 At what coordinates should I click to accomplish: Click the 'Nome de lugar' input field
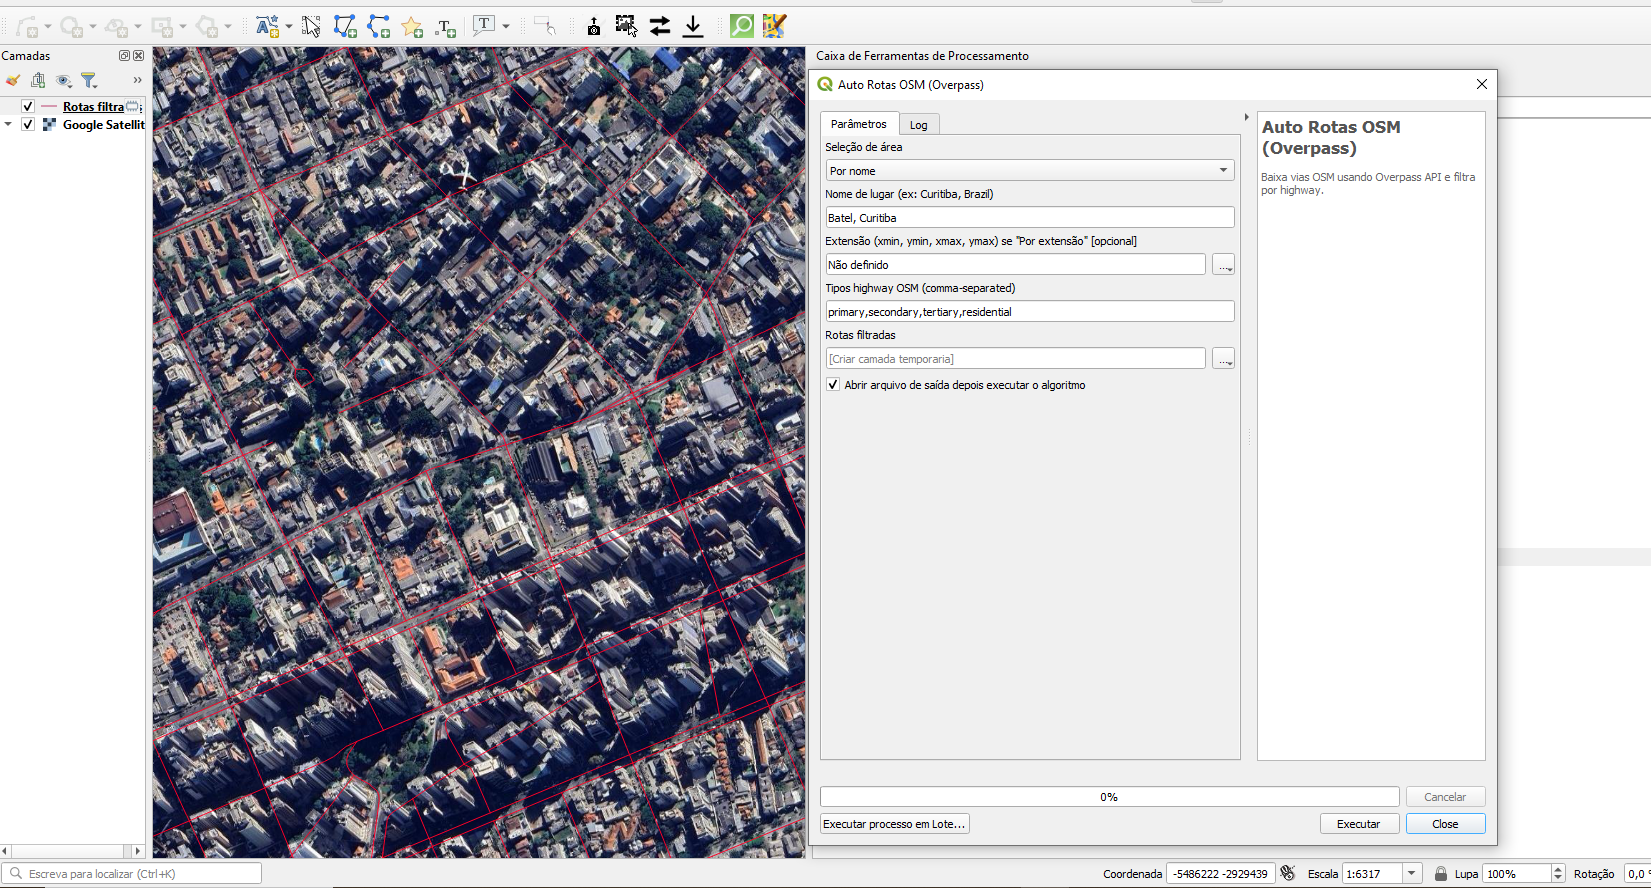[1029, 218]
